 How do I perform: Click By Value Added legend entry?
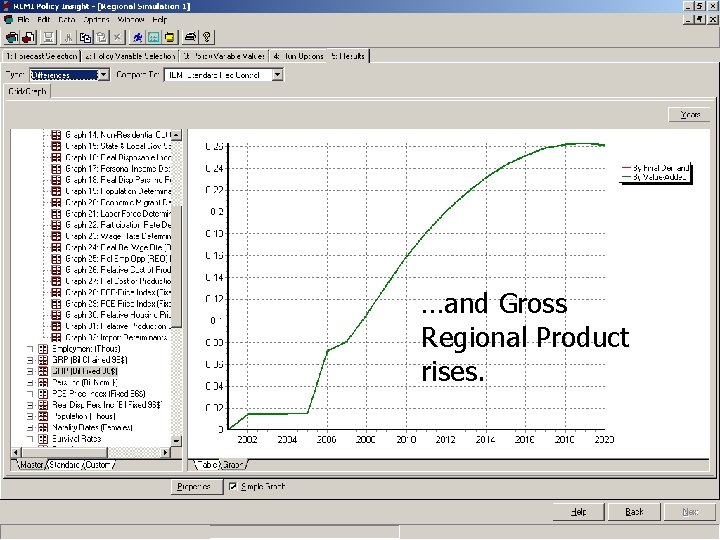pyautogui.click(x=654, y=177)
